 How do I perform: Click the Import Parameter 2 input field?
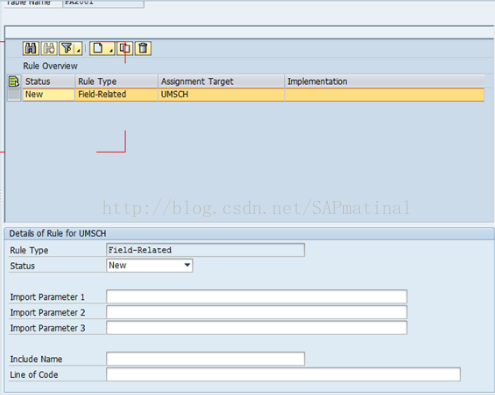tap(257, 312)
